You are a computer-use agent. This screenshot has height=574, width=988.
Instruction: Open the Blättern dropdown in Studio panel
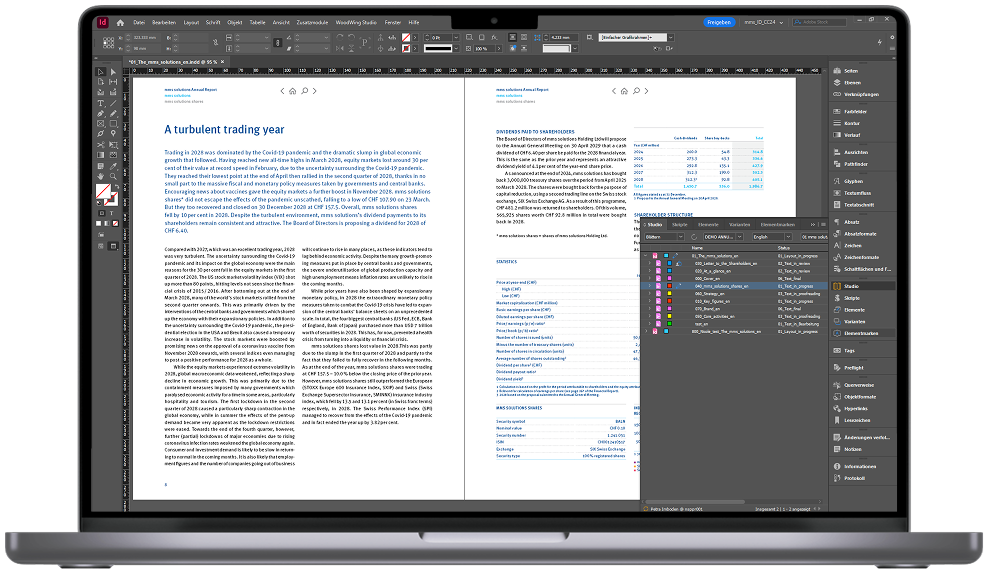663,238
